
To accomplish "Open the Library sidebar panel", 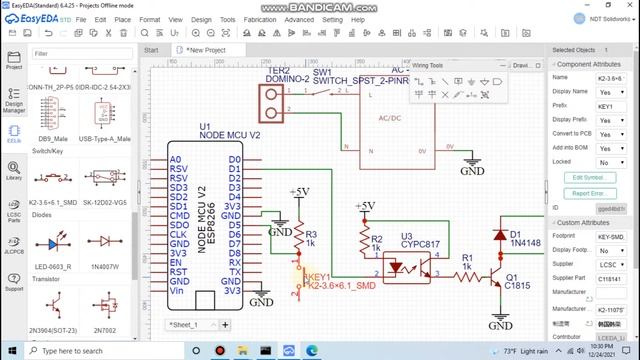I will 14,171.
